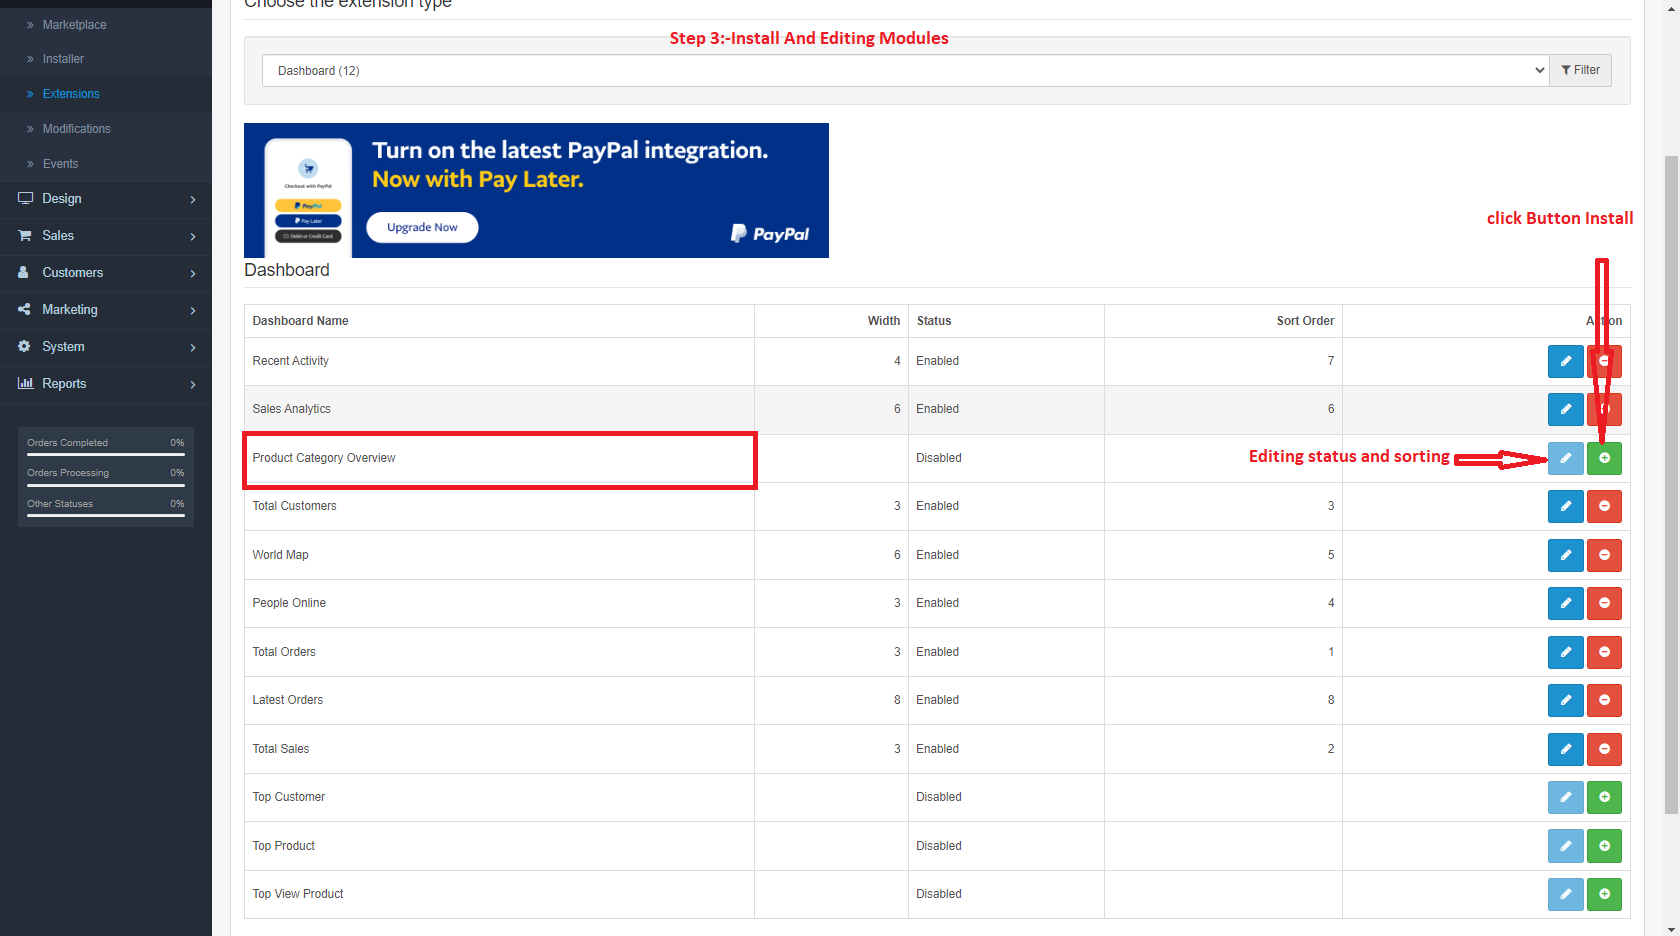Uninstall the Total Sales module
This screenshot has height=936, width=1680.
coord(1604,749)
